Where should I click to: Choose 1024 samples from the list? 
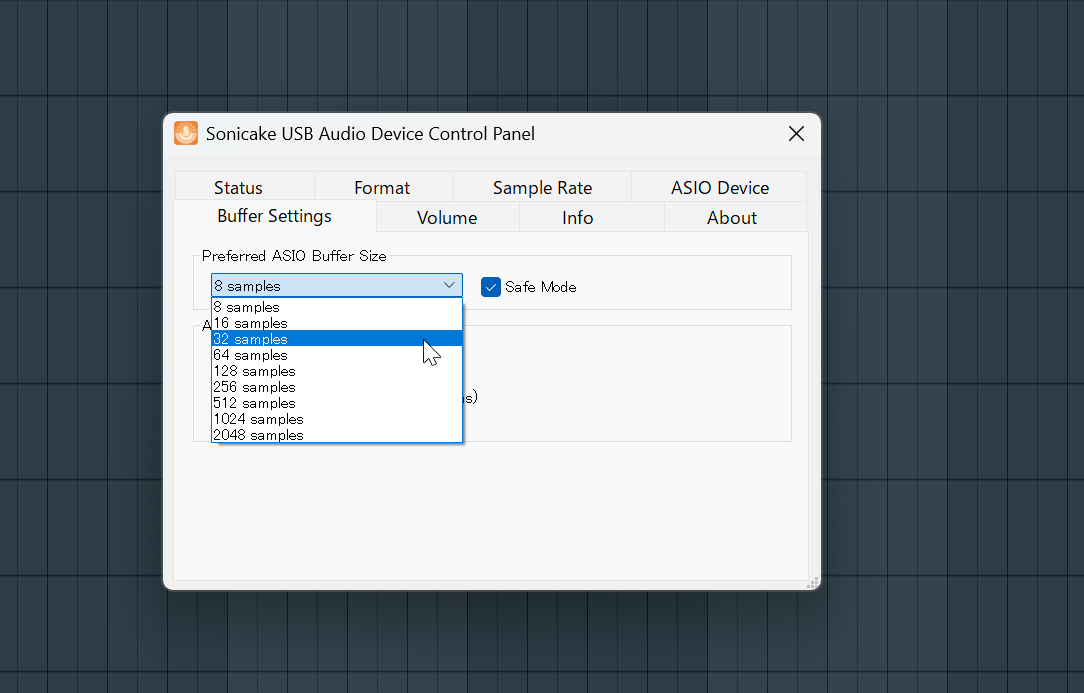coord(337,418)
